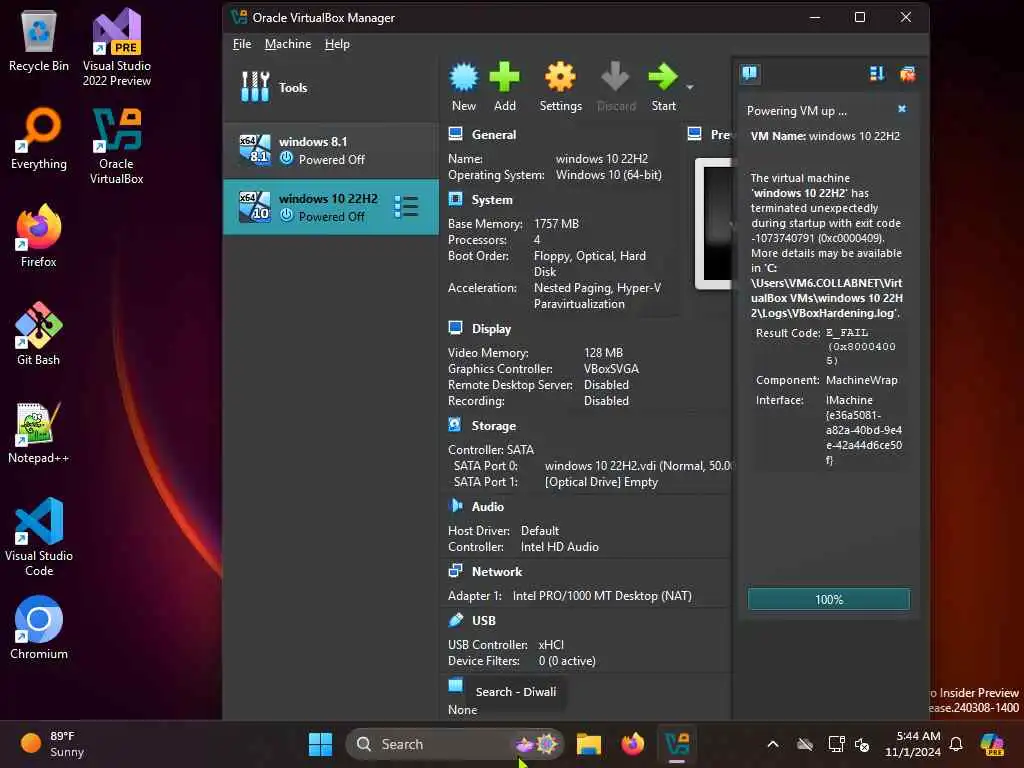Open the list menu icon on windows 10 22H2 row
Image resolution: width=1024 pixels, height=768 pixels.
click(x=406, y=207)
